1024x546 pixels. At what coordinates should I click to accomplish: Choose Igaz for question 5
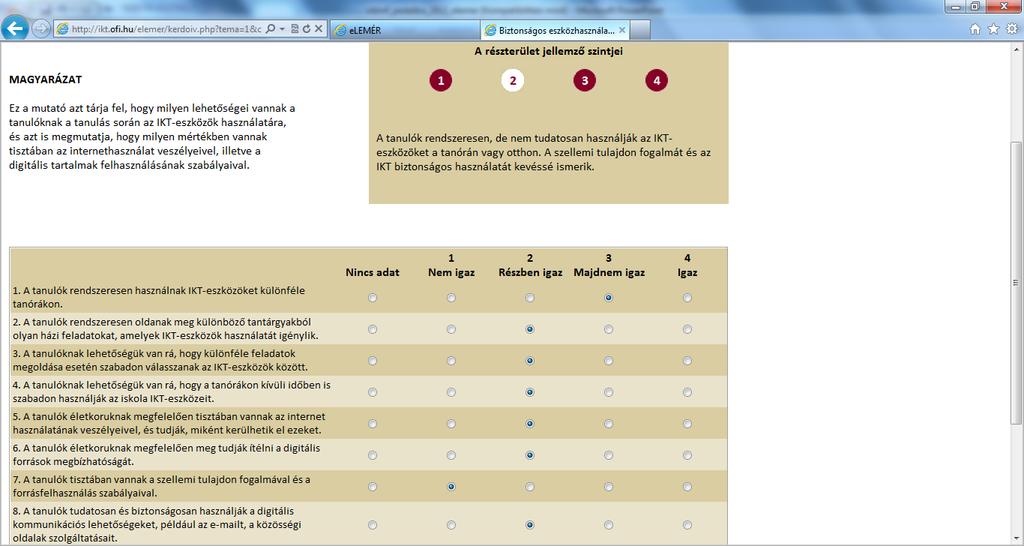(x=687, y=424)
